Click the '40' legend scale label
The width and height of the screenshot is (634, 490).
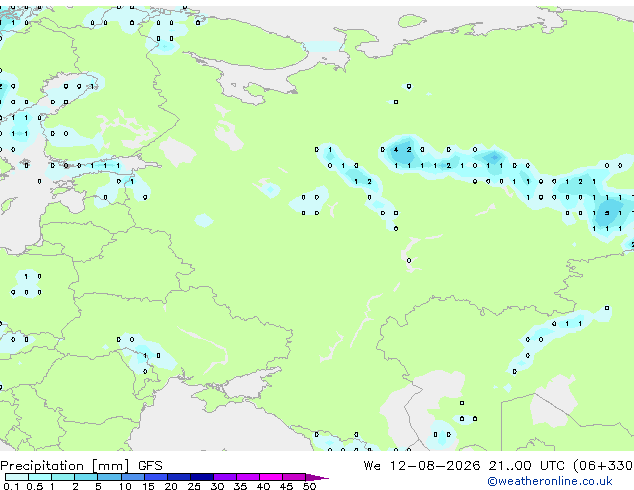(263, 486)
